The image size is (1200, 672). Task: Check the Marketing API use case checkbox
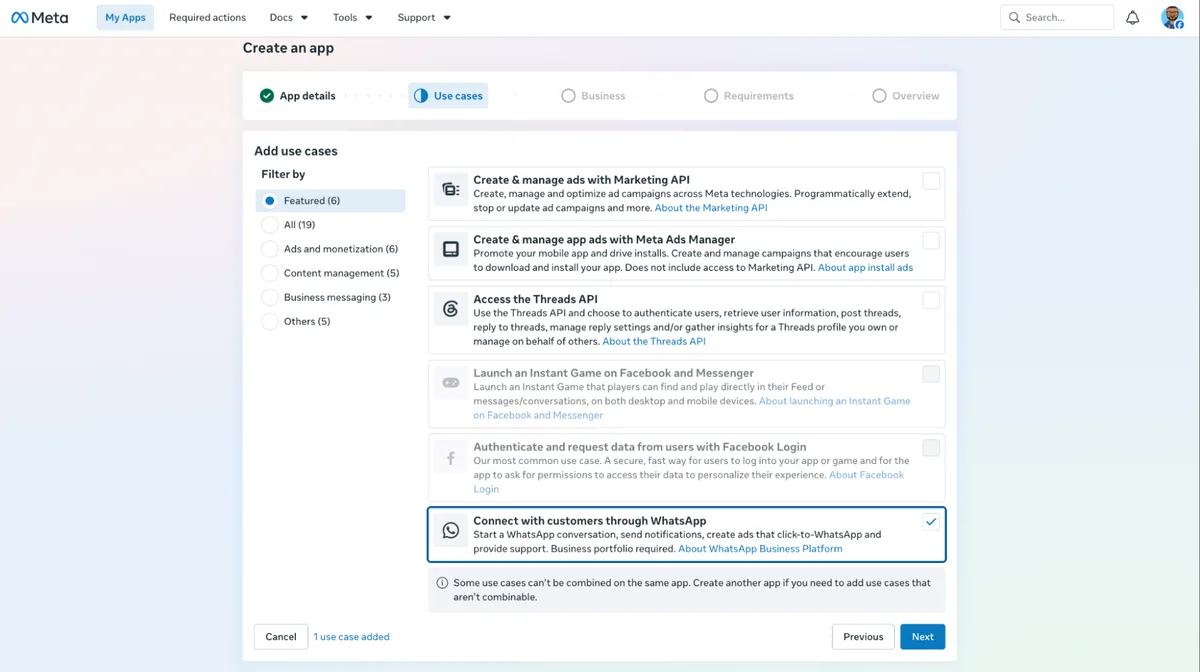pyautogui.click(x=931, y=181)
